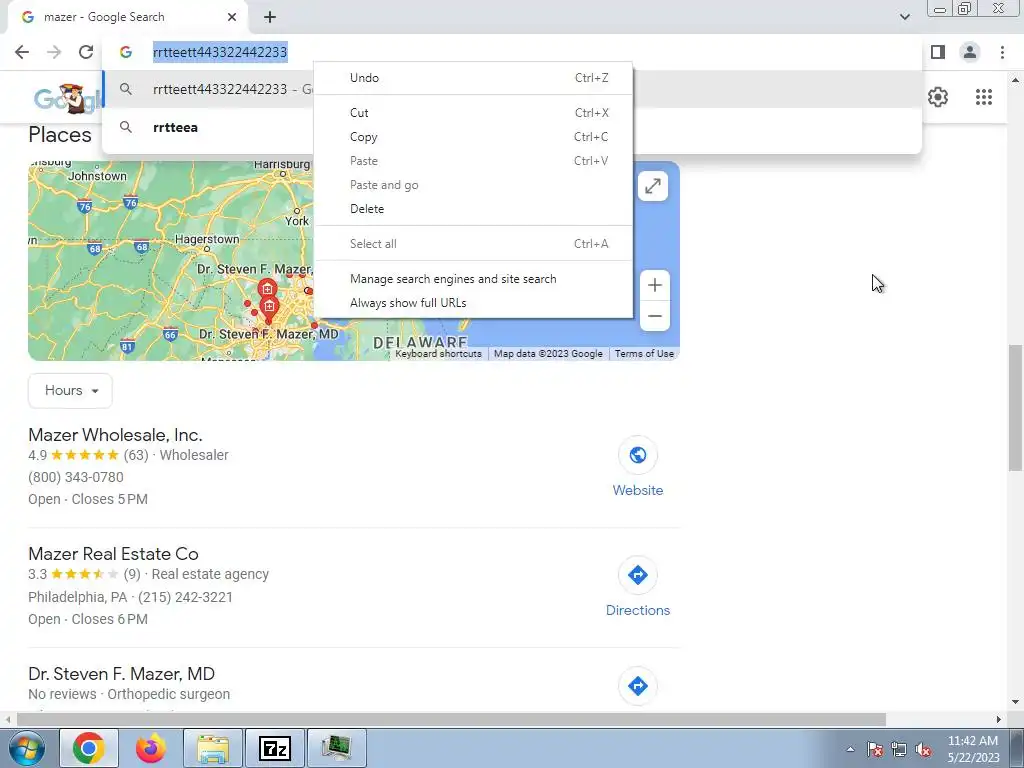Click the Website link label
Screen dimensions: 1024x768
(x=637, y=490)
